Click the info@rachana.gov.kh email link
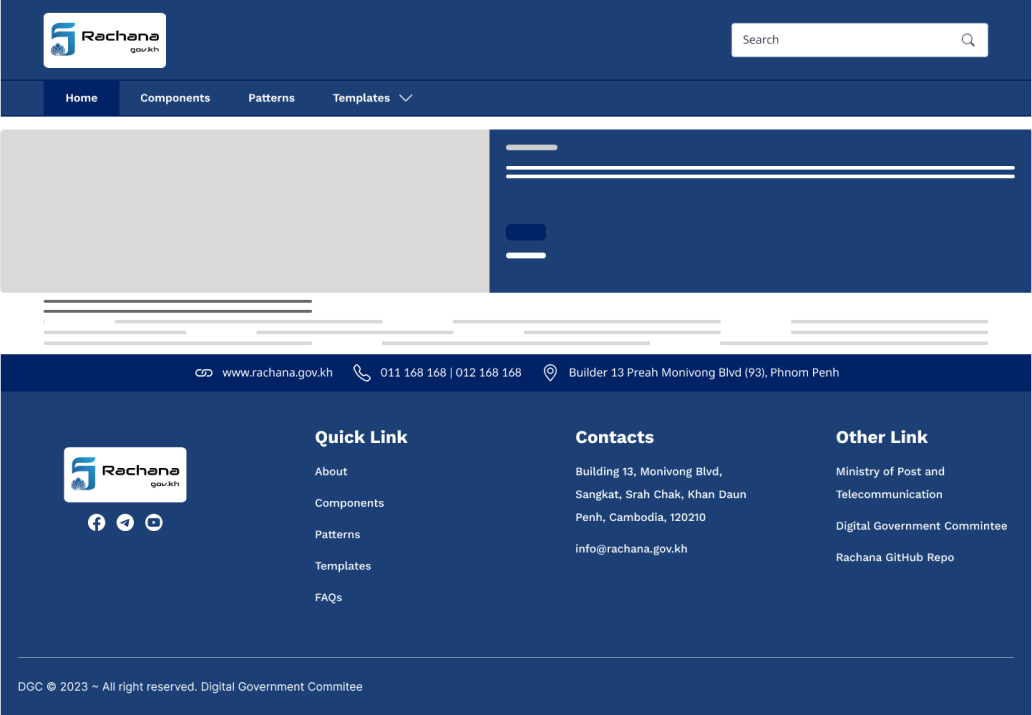This screenshot has height=715, width=1032. point(631,549)
